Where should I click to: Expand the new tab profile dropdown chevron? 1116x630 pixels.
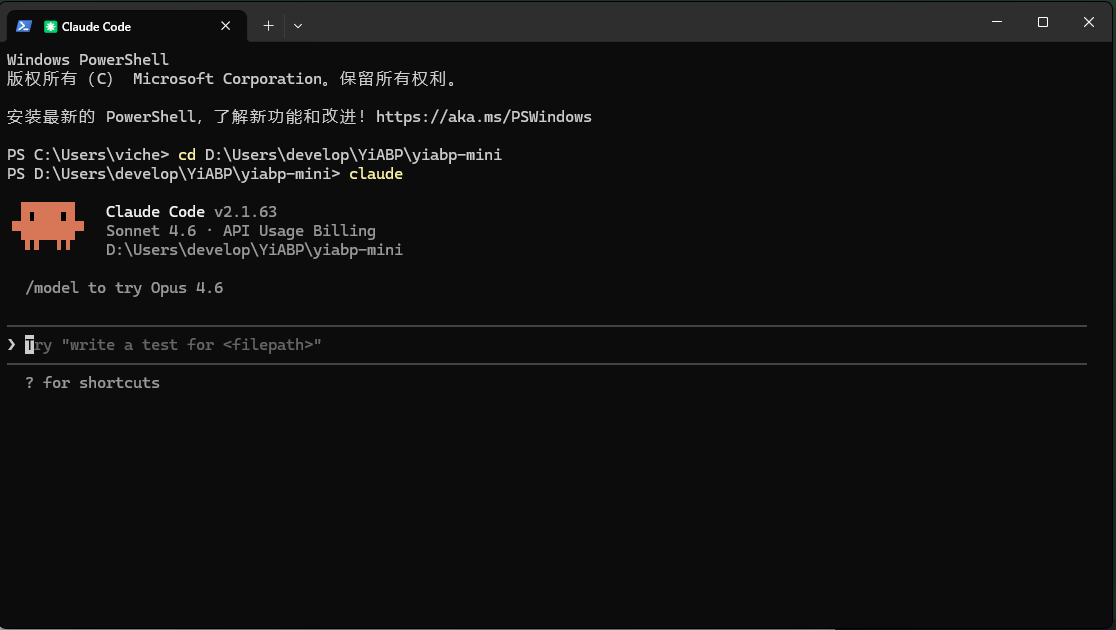298,26
